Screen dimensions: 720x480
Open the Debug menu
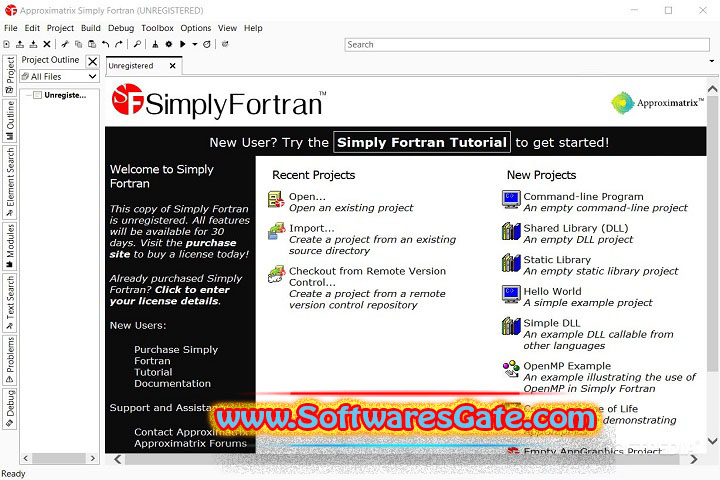coord(121,28)
